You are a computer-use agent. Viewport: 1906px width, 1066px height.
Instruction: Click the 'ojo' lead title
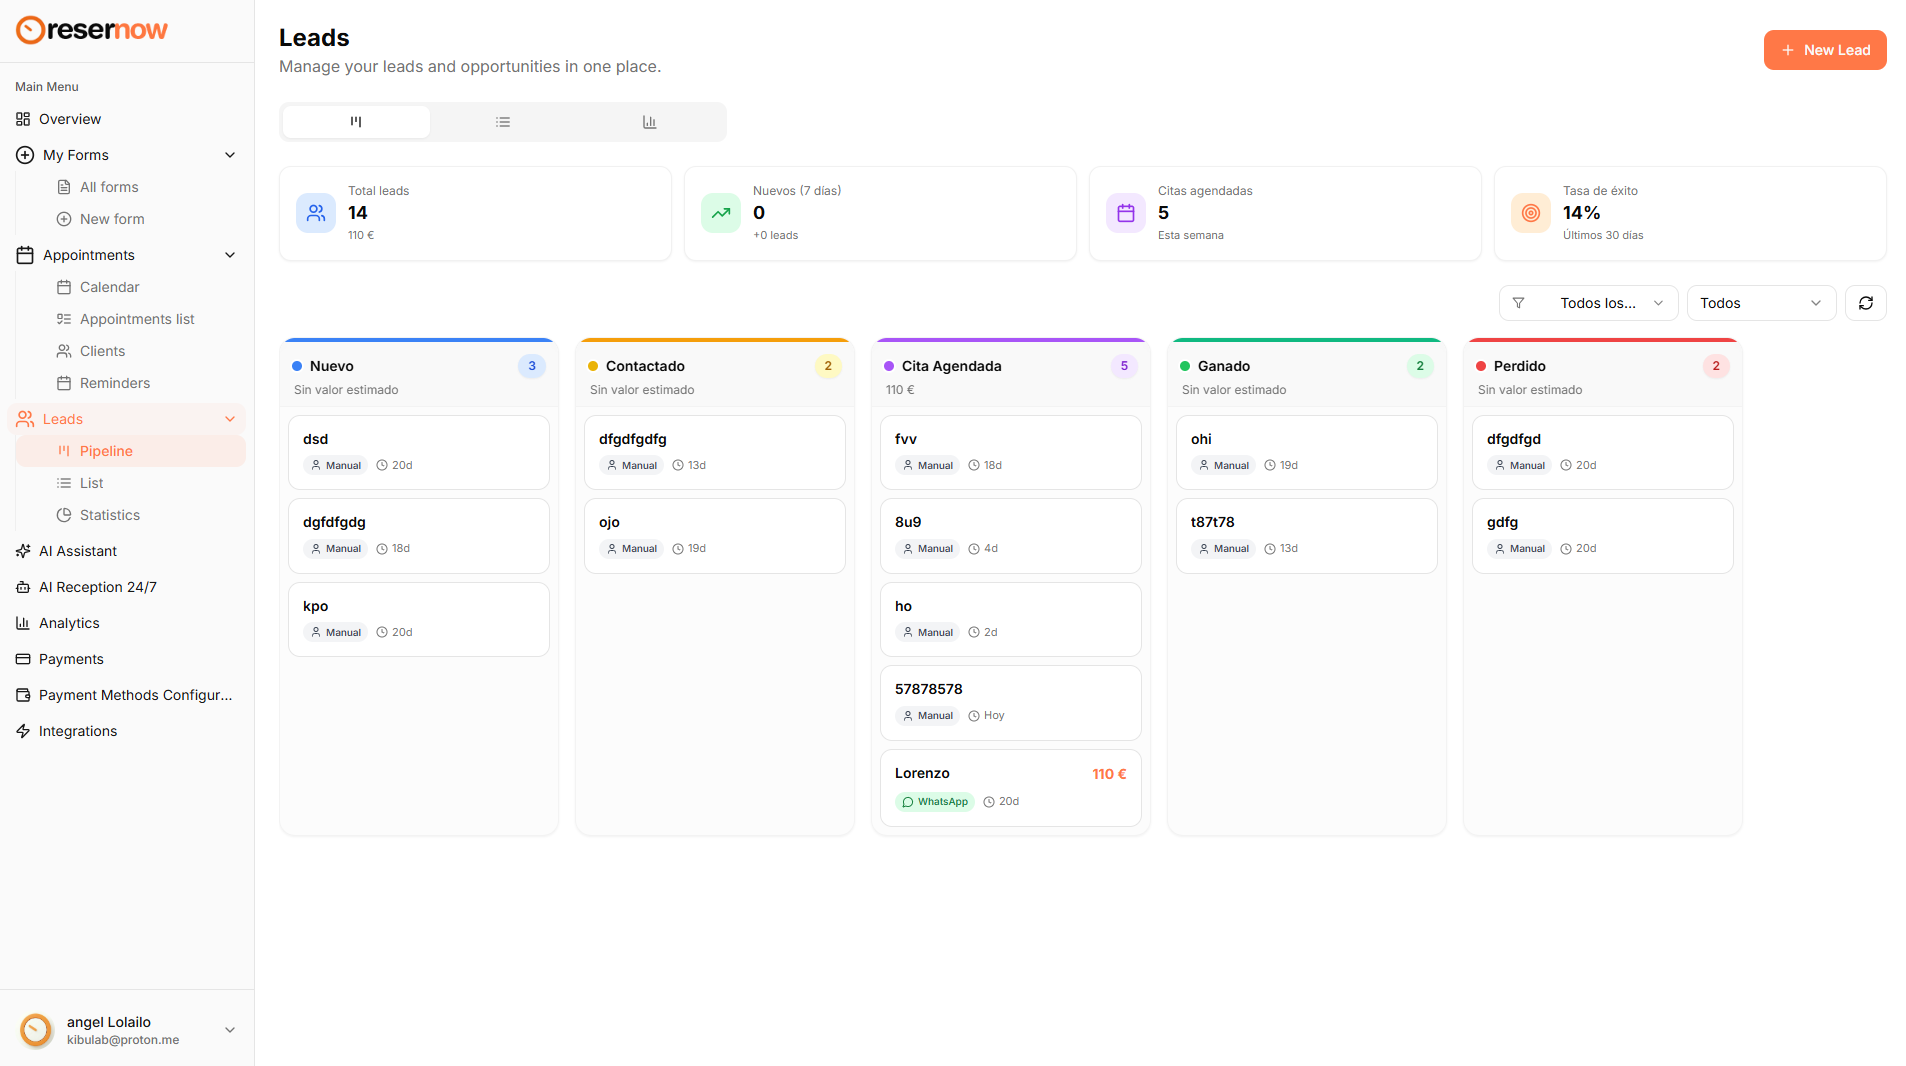coord(610,522)
